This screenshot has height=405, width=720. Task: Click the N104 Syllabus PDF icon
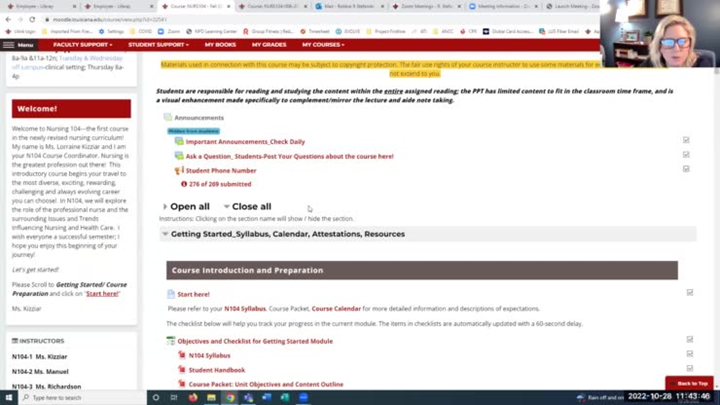pos(182,355)
